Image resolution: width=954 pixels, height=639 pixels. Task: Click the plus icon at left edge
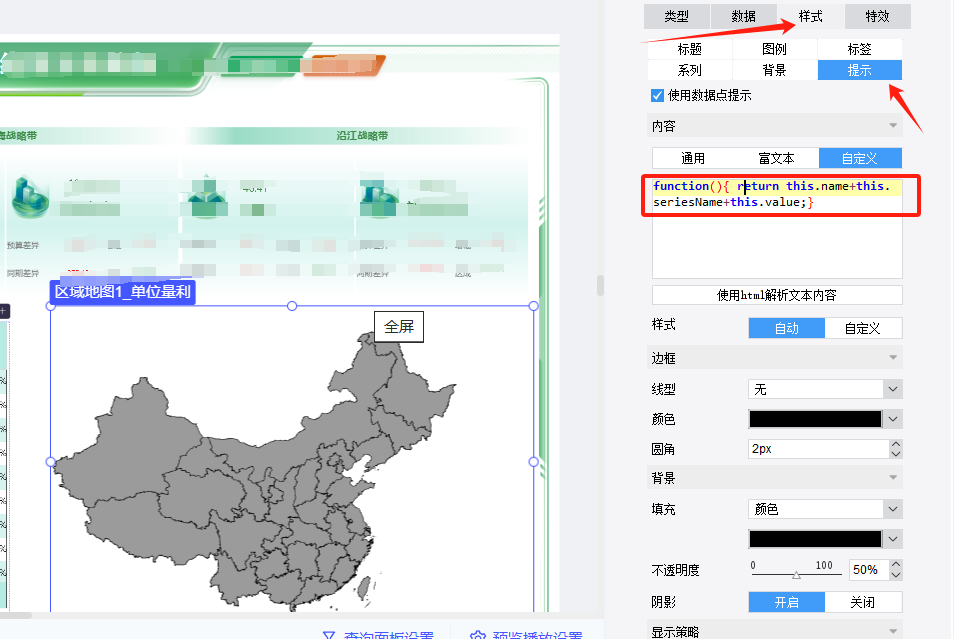tap(3, 311)
